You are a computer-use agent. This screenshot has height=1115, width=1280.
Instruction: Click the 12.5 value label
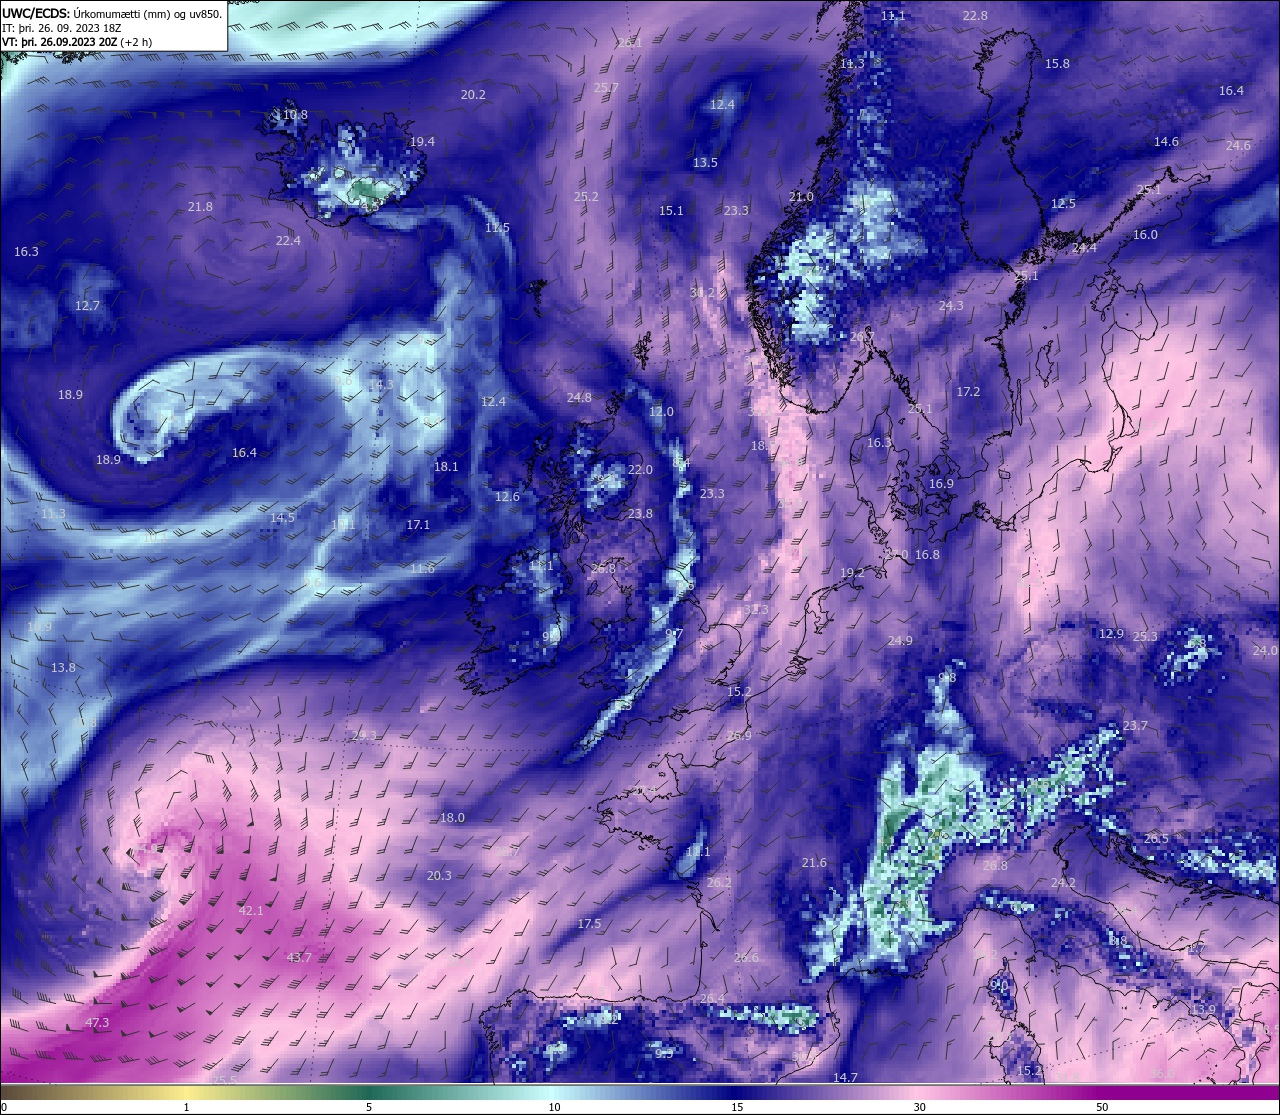click(1063, 203)
